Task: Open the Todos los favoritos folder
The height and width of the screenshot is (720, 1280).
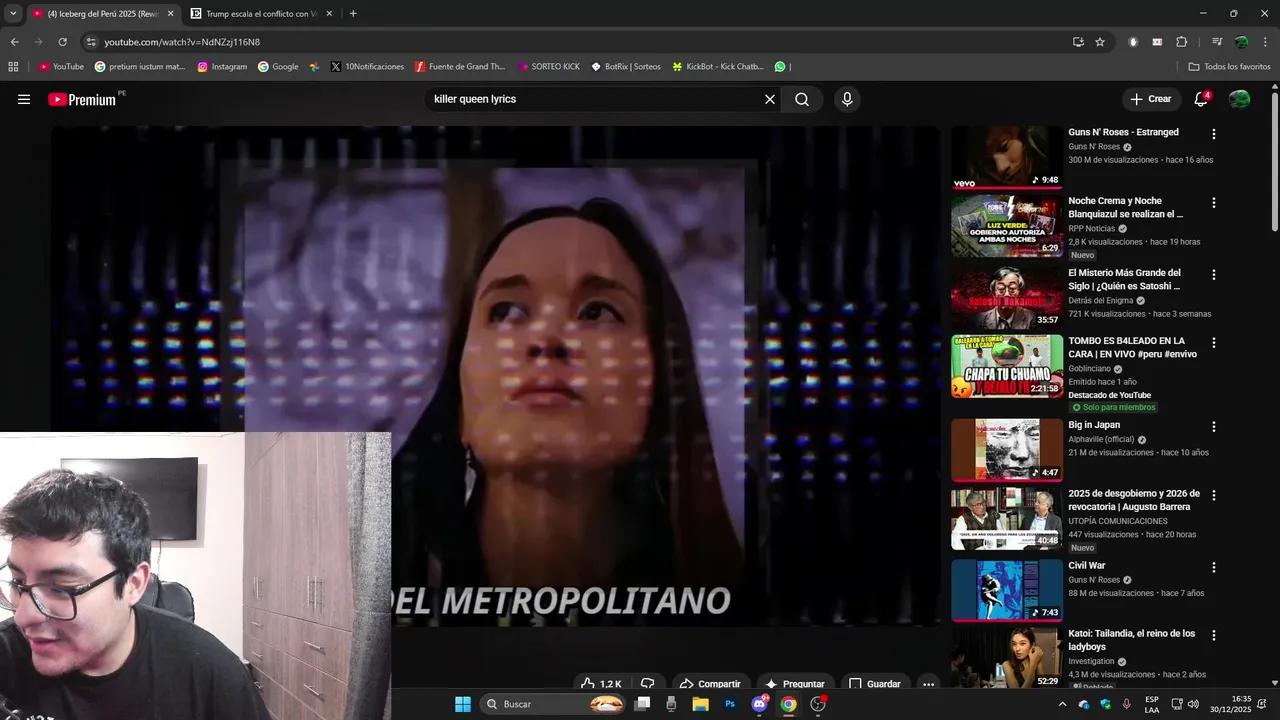Action: (1229, 67)
